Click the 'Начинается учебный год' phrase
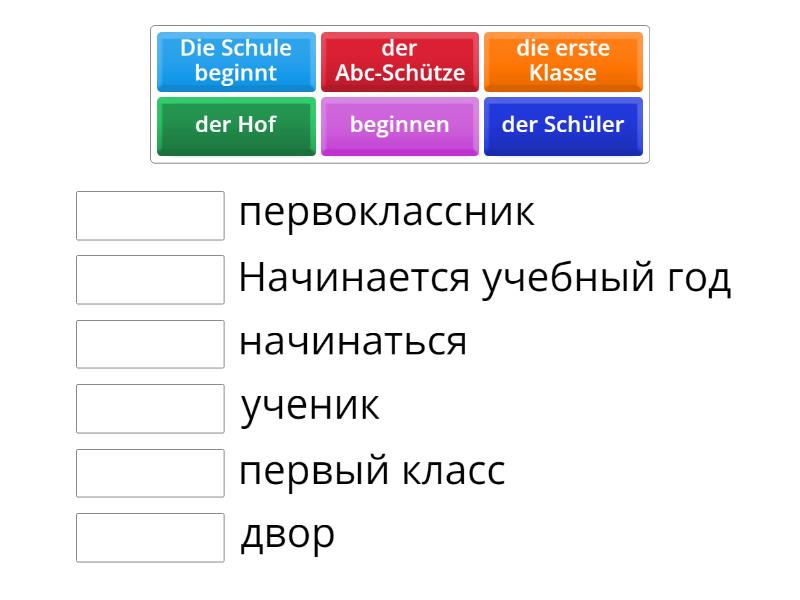800x600 pixels. (x=485, y=278)
